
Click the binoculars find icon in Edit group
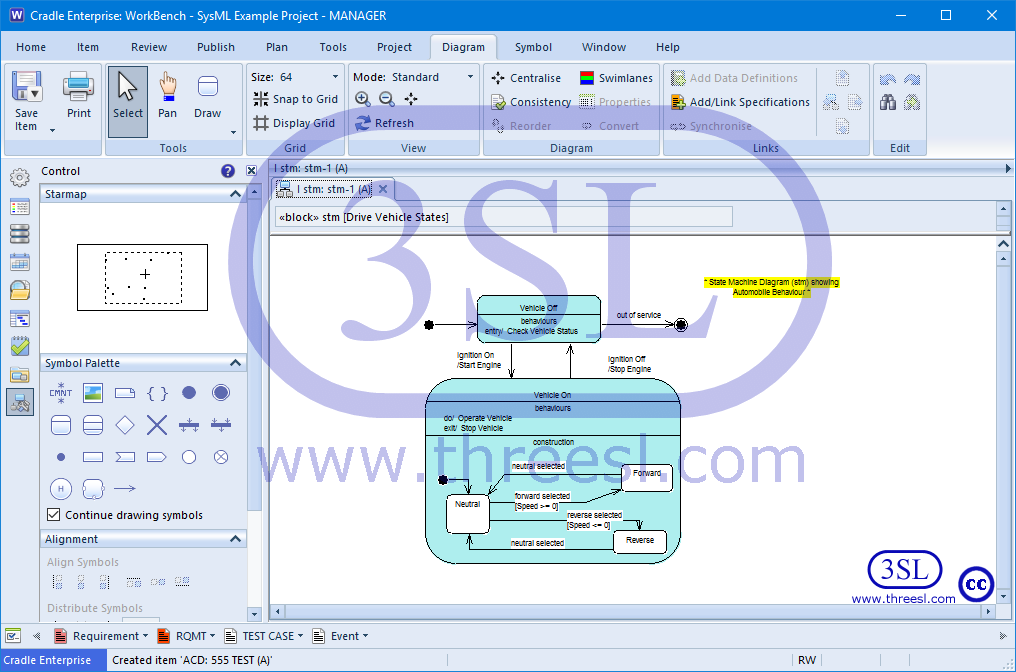click(888, 102)
